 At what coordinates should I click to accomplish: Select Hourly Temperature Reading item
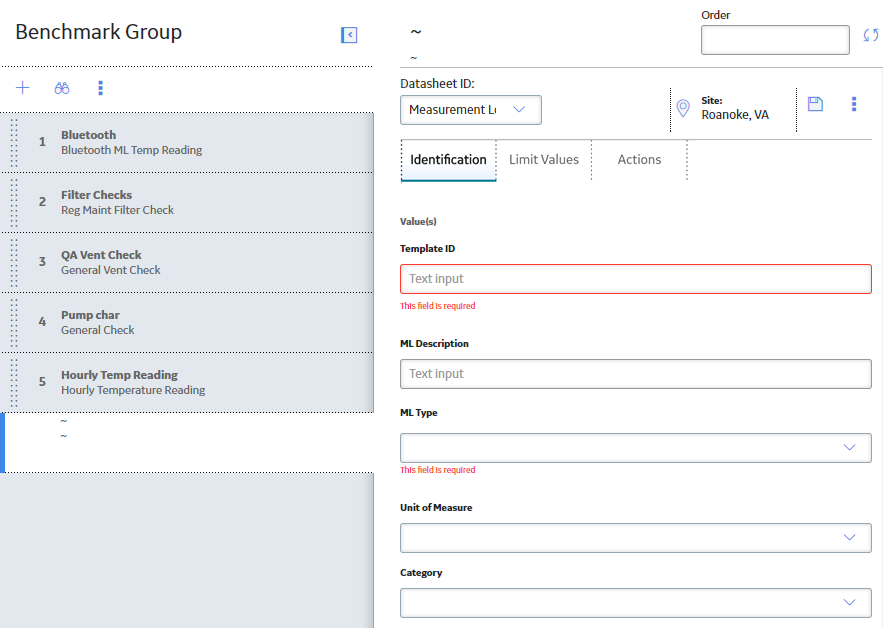tap(187, 383)
